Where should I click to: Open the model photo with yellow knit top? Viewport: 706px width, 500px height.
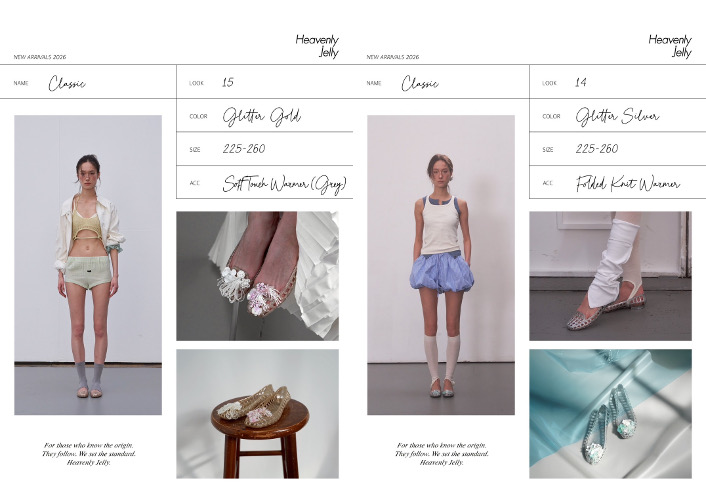(88, 265)
